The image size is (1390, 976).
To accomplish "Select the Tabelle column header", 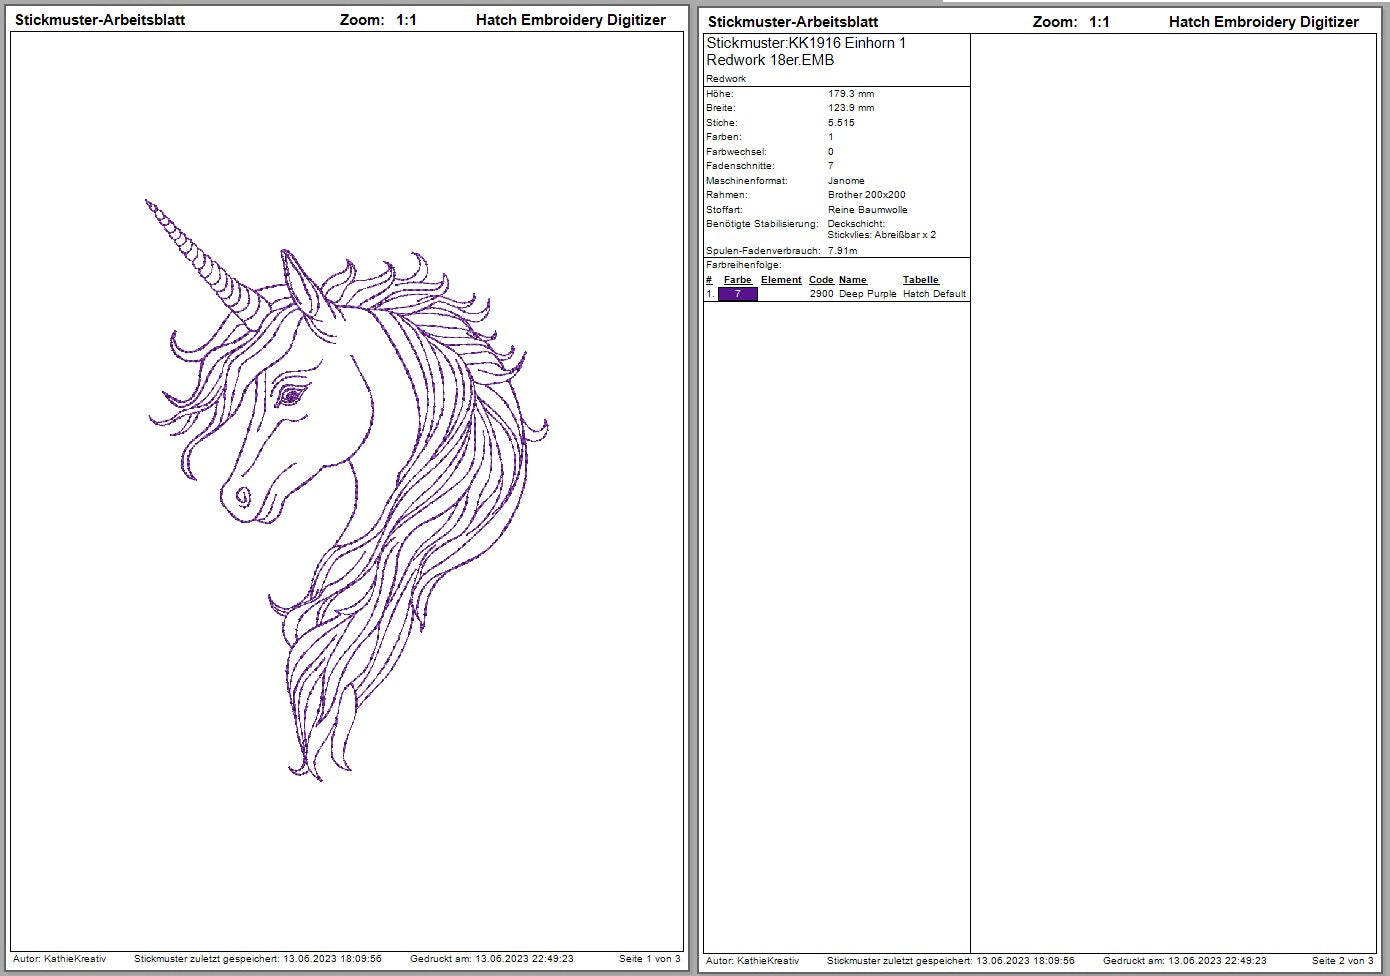I will 921,280.
